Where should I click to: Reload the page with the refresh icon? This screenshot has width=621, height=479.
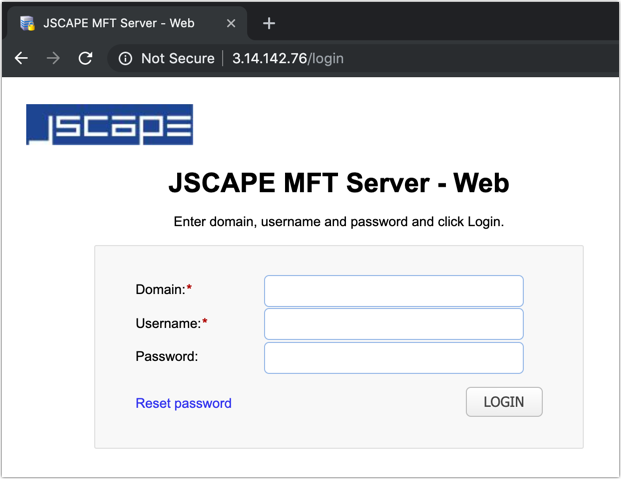tap(85, 58)
